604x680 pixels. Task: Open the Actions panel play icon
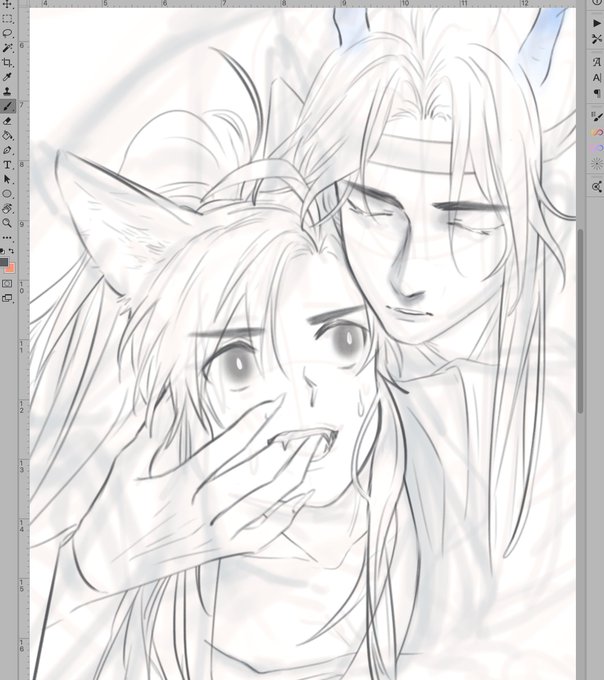click(597, 23)
